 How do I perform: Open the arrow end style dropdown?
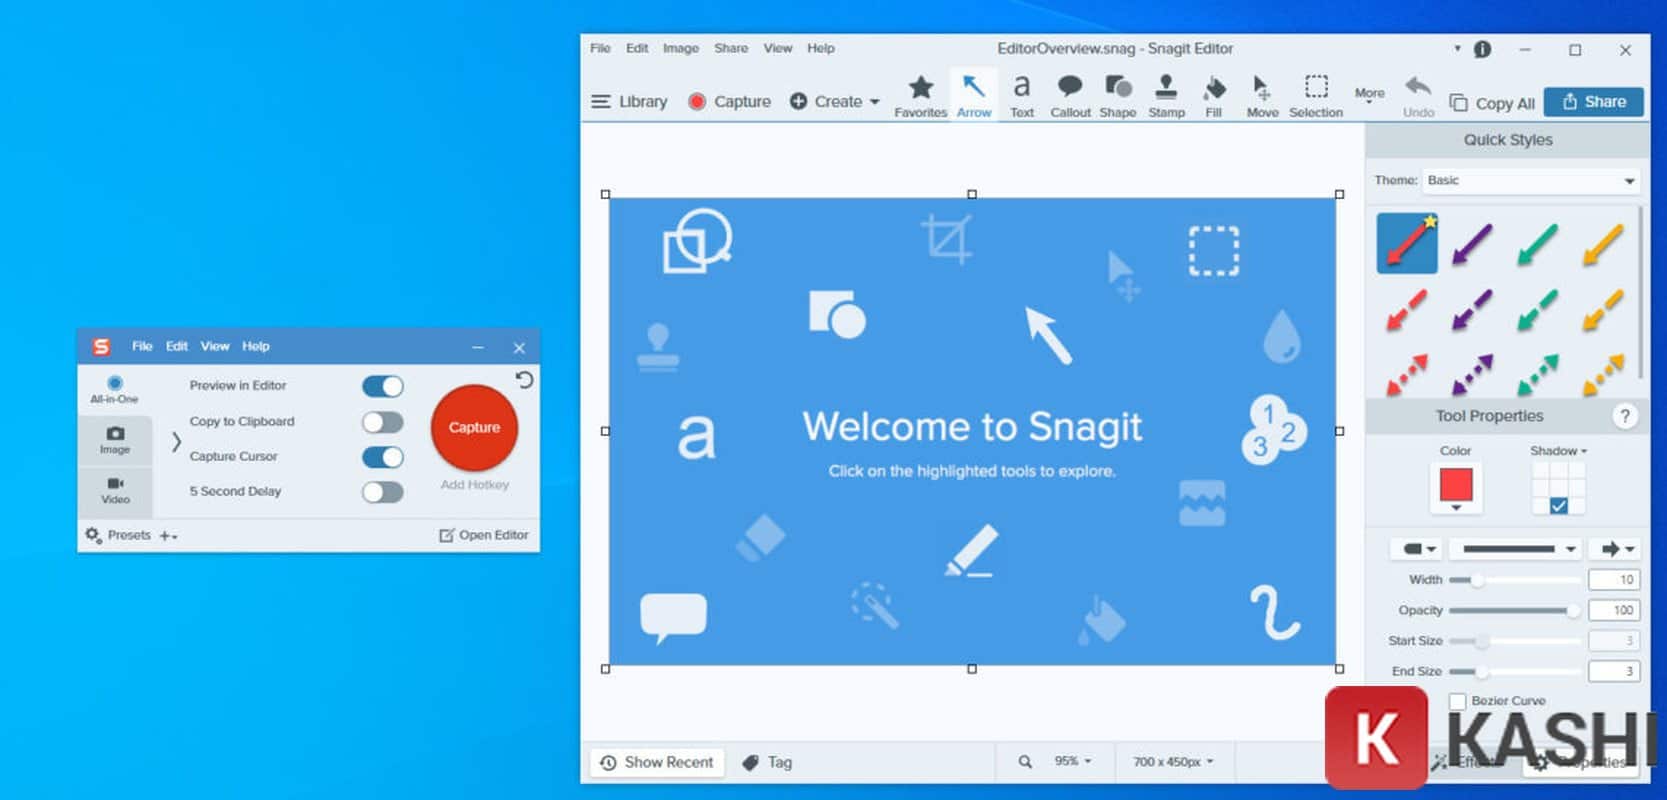point(1616,549)
